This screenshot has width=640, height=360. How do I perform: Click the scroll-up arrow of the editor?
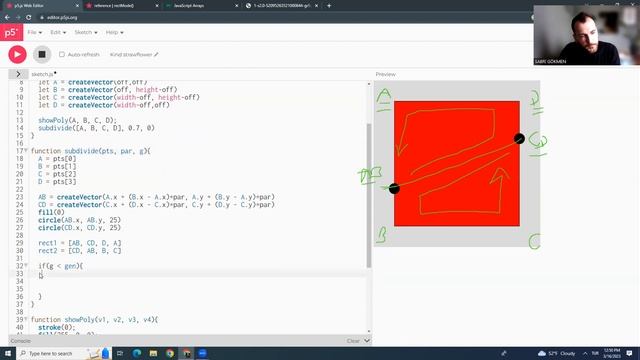click(x=369, y=84)
